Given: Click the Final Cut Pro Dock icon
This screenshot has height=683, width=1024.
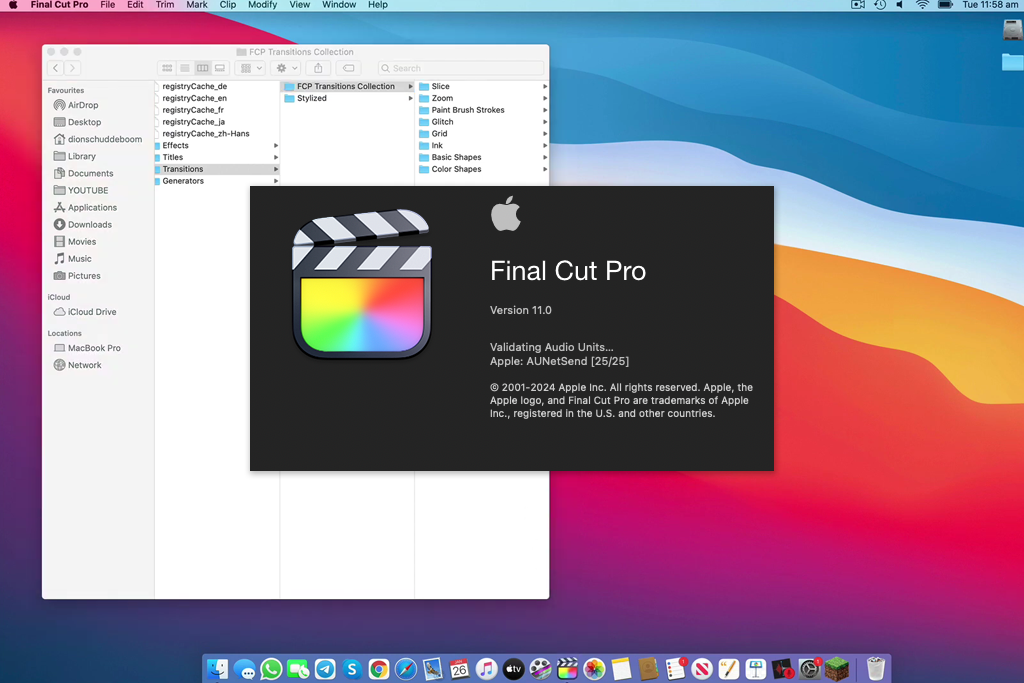Looking at the screenshot, I should coord(568,669).
